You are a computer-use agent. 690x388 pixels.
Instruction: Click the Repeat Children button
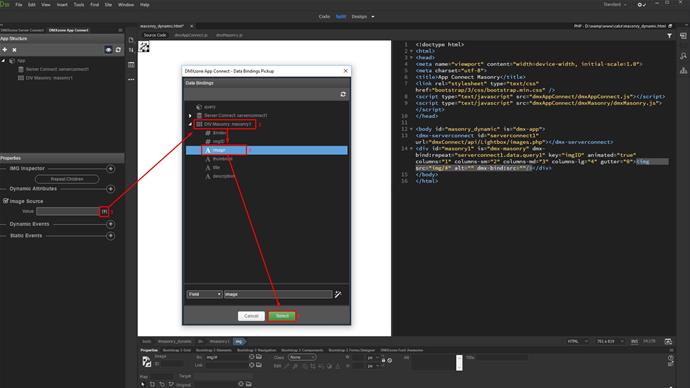67,179
